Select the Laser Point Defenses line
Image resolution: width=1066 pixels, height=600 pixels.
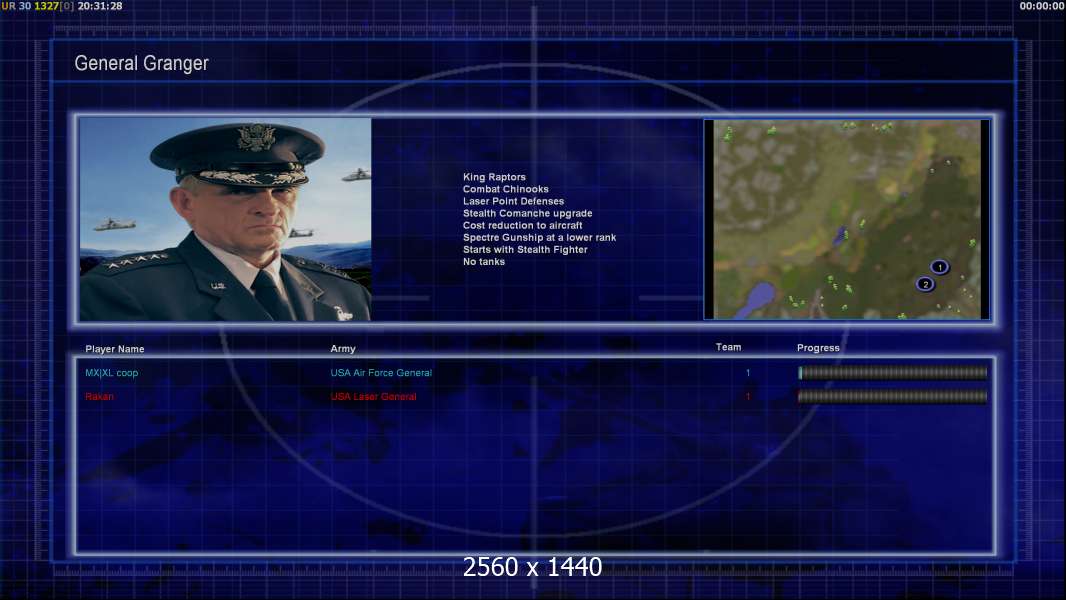click(513, 201)
